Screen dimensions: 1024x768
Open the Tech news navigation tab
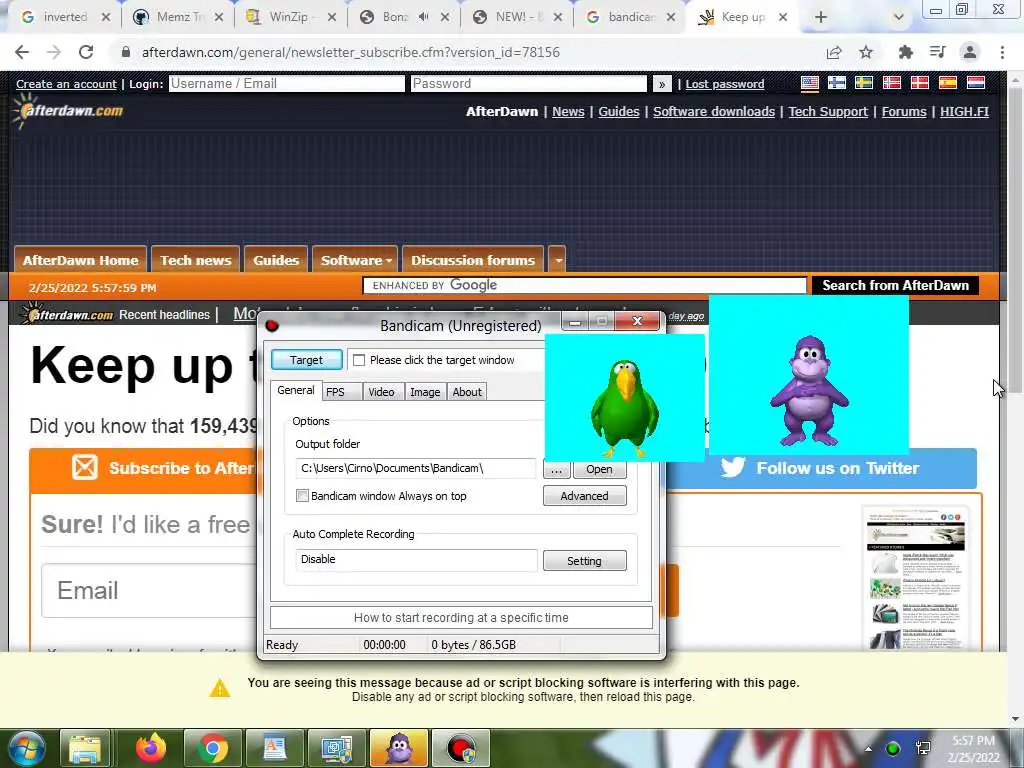point(195,260)
